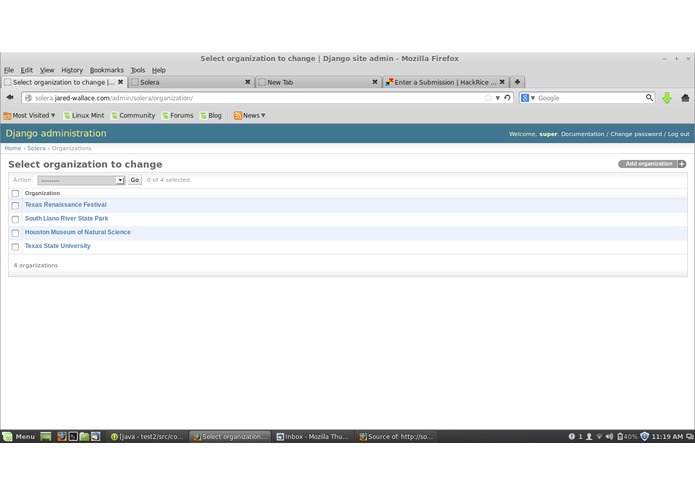
Task: Click the volume speaker icon in the system tray
Action: (x=609, y=436)
